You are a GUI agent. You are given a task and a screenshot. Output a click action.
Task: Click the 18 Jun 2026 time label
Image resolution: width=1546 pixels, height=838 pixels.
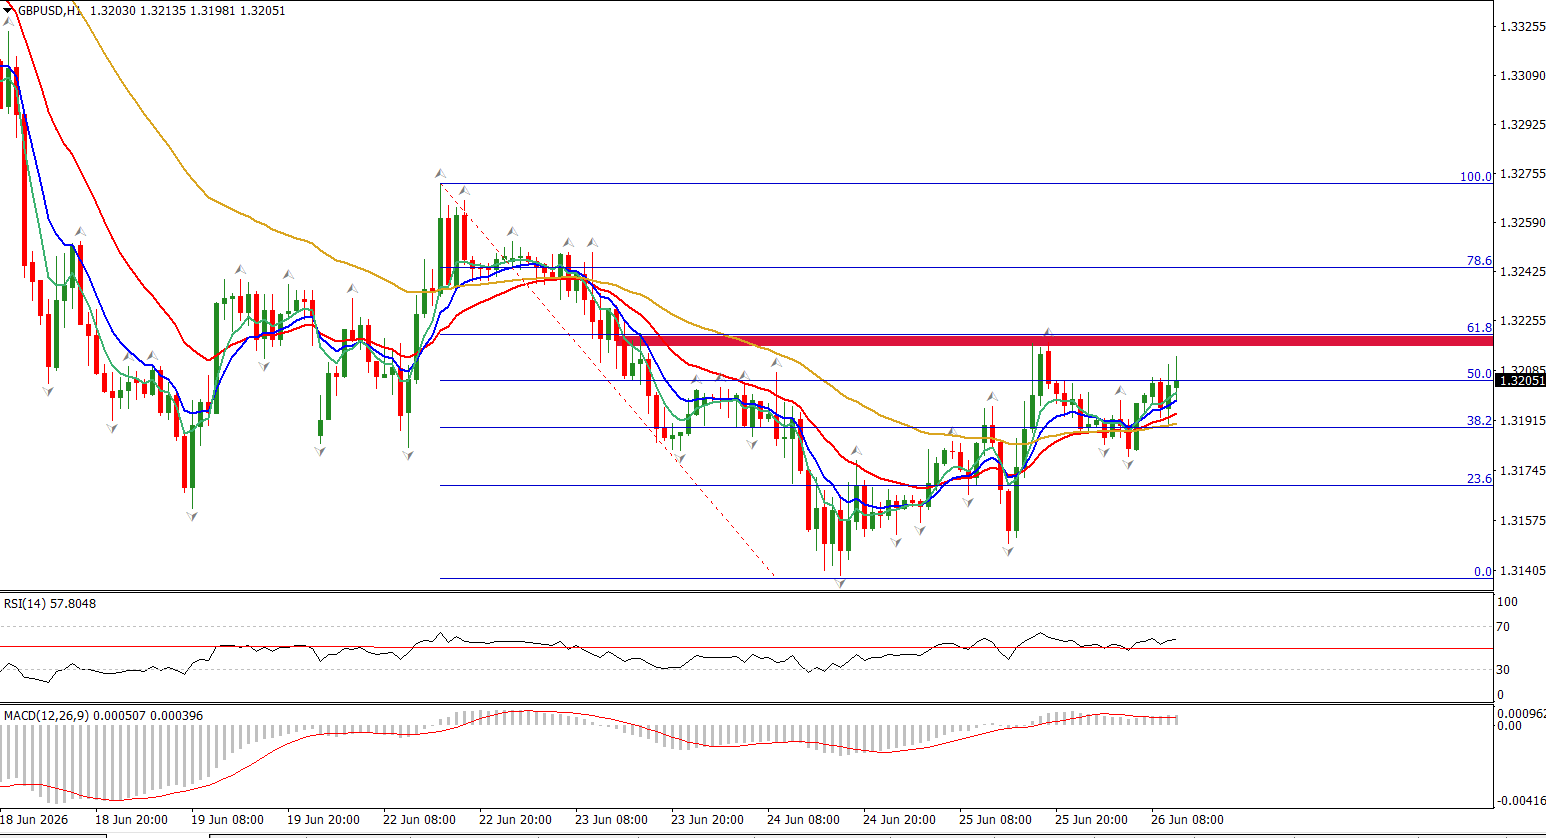point(35,820)
